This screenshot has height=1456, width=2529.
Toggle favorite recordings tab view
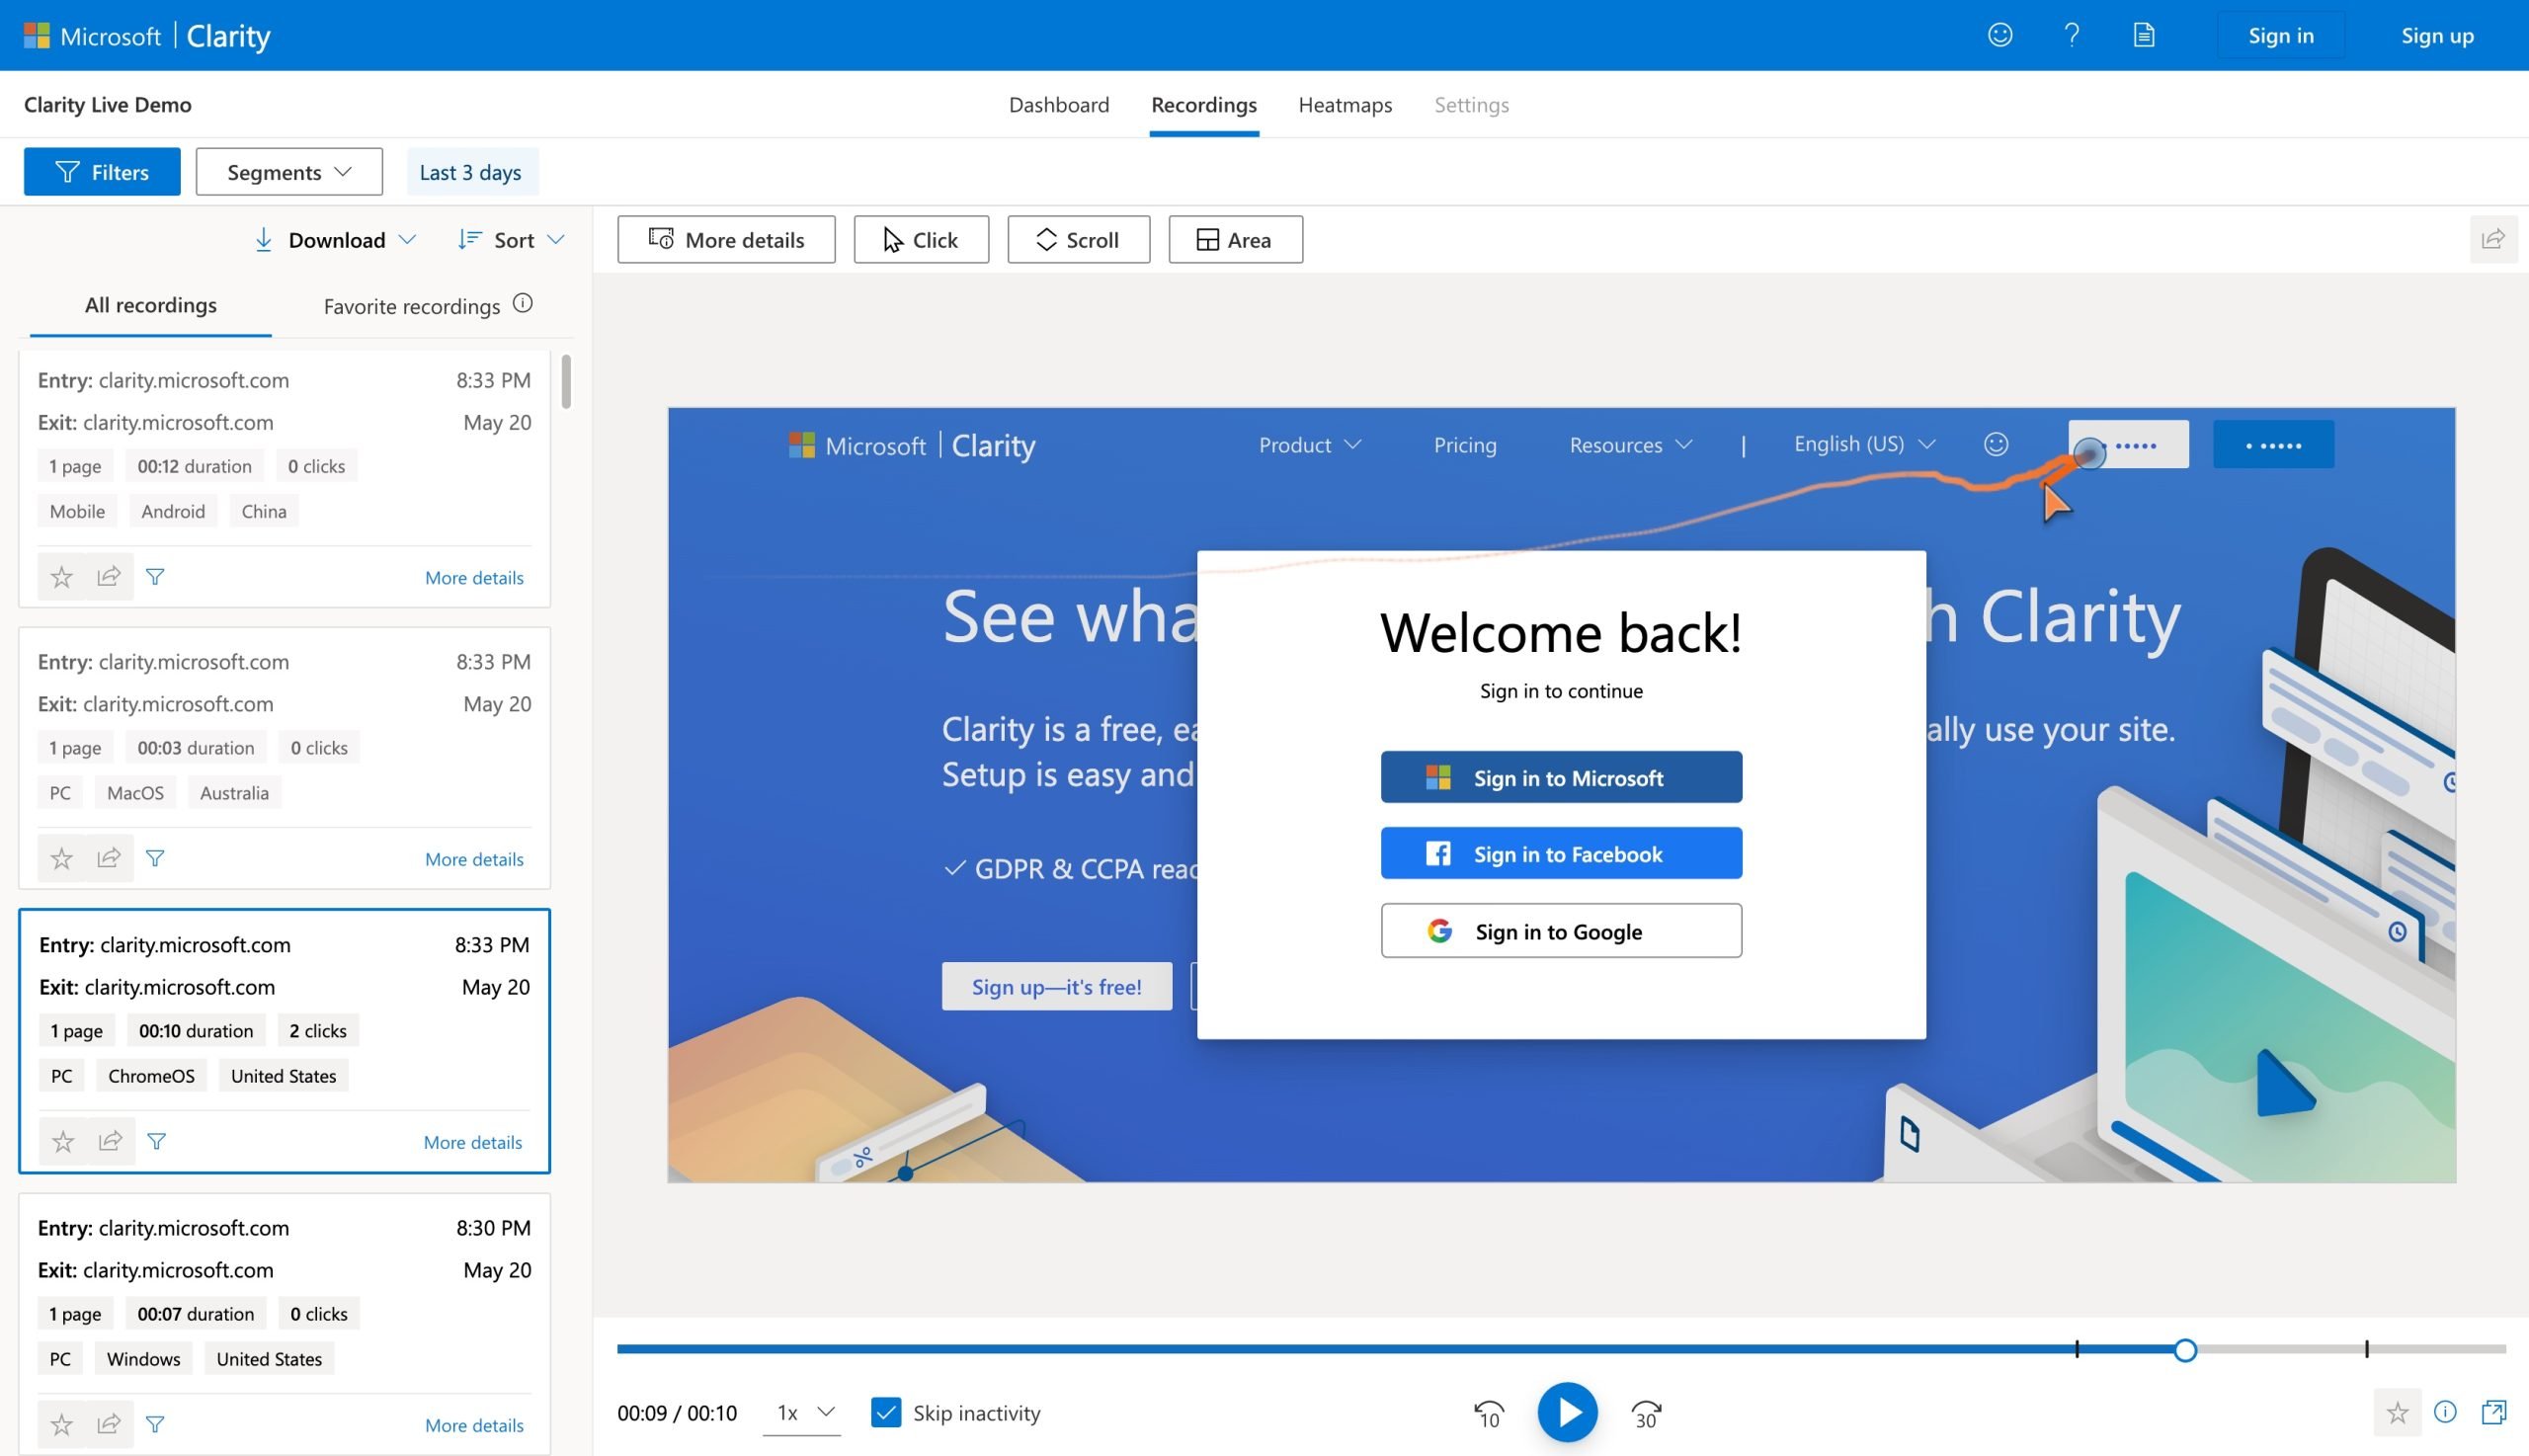click(412, 304)
